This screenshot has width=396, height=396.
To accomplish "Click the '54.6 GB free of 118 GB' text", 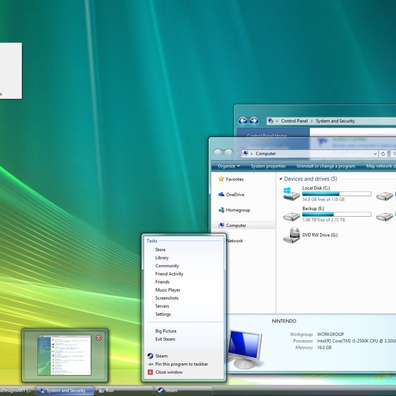I will tap(323, 199).
